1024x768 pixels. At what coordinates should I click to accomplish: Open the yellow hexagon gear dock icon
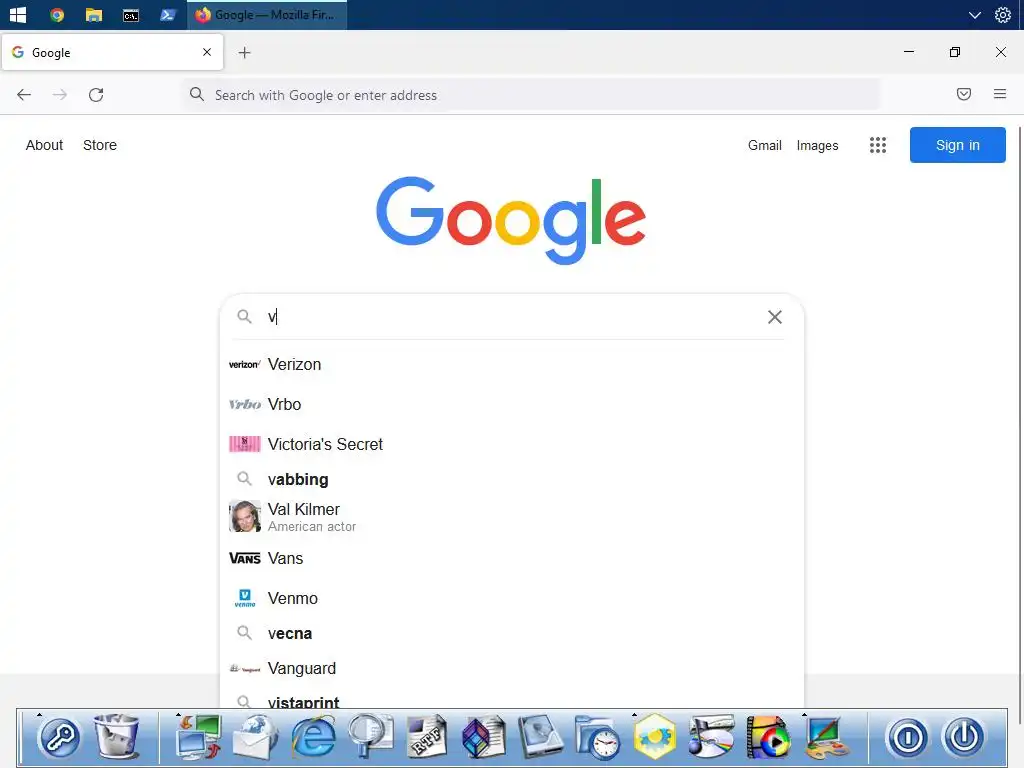[x=654, y=737]
